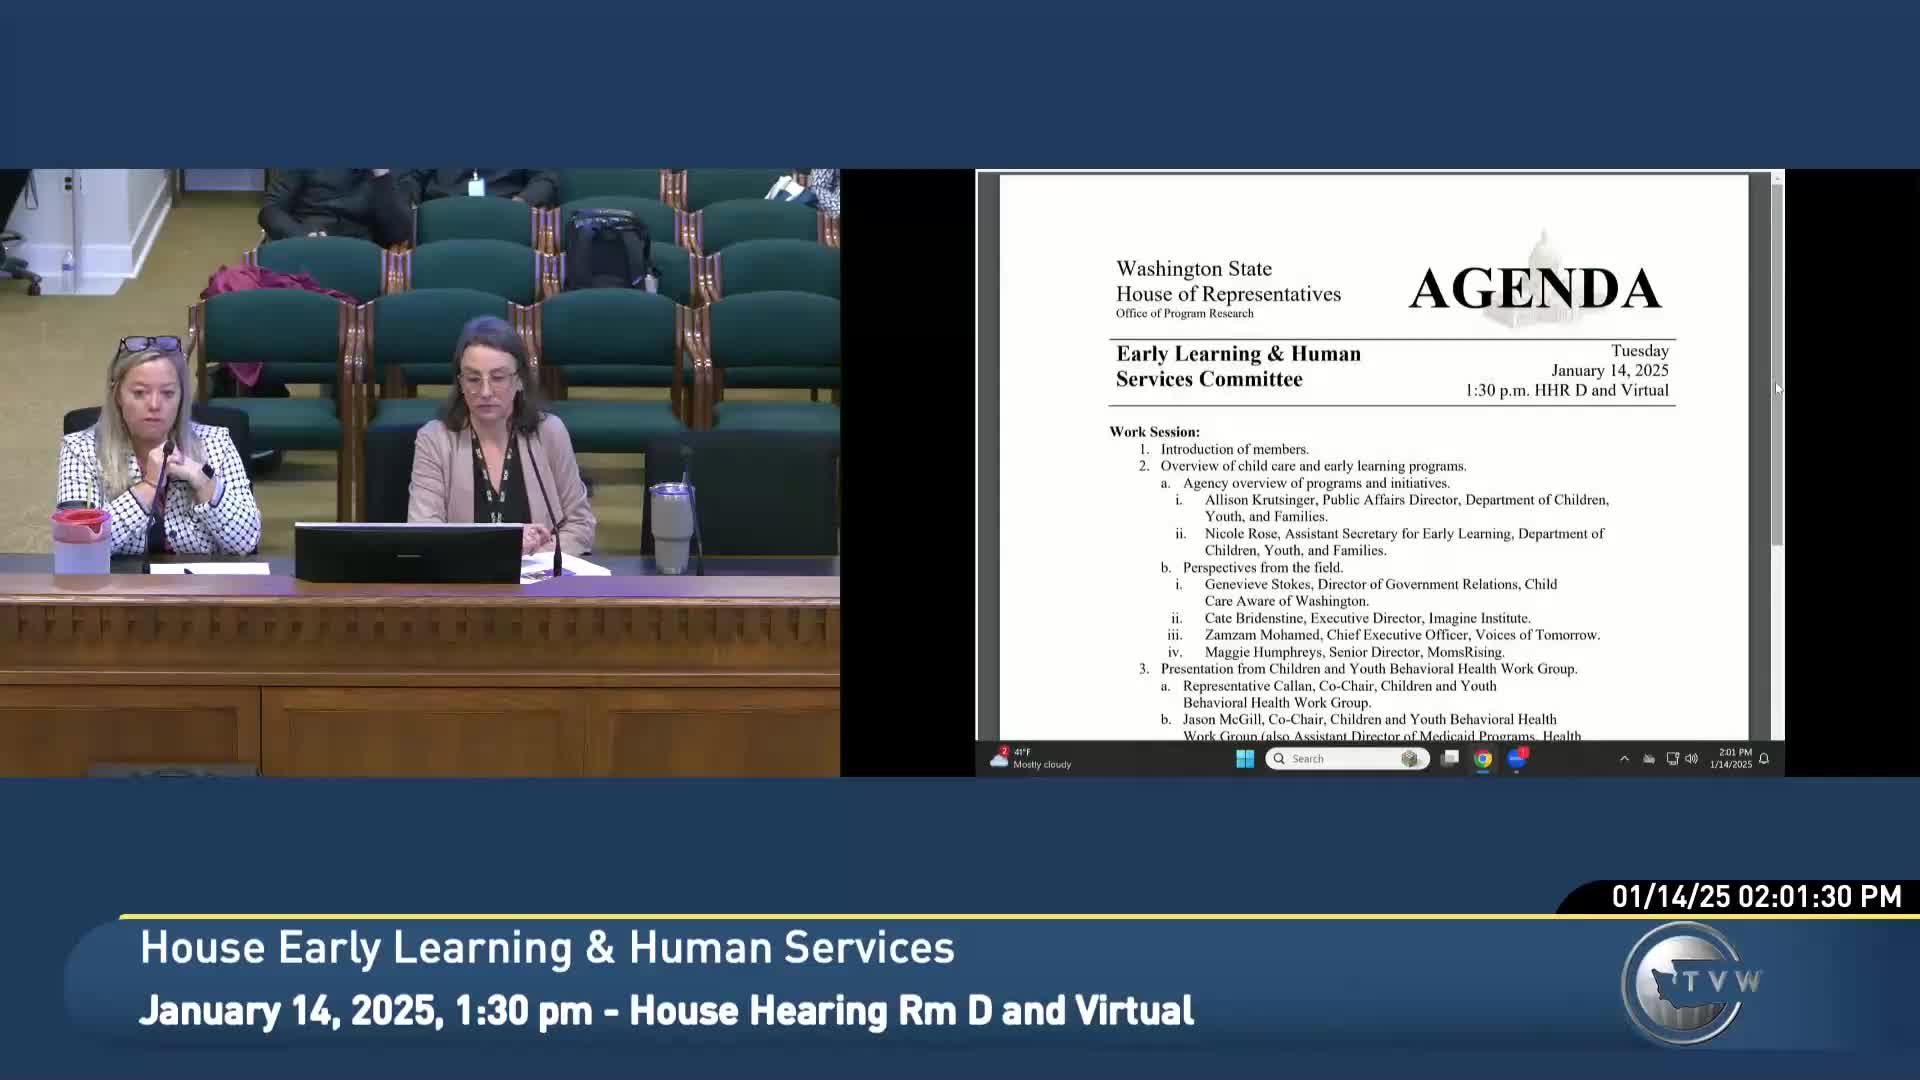Click the speaker video feed panel
This screenshot has width=1920, height=1080.
tap(420, 472)
